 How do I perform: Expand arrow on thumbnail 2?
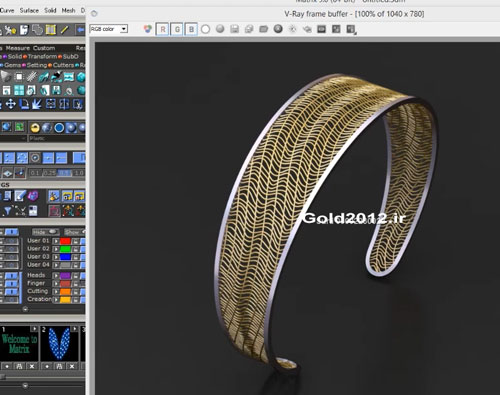point(75,329)
